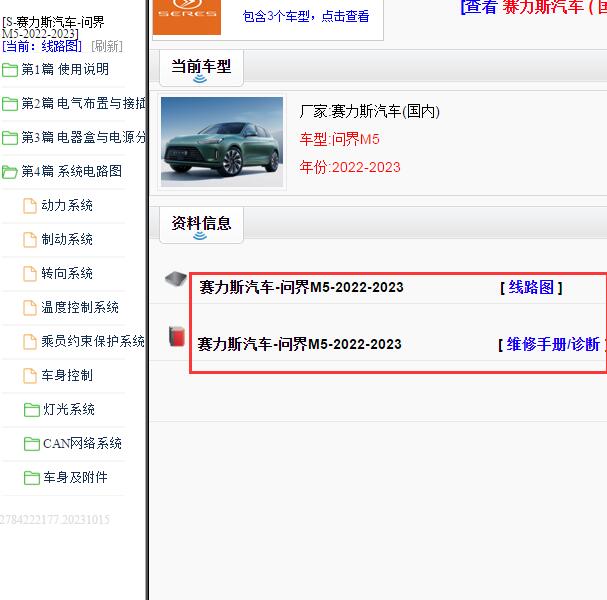This screenshot has width=607, height=600.
Task: Select the 当前车型 tab
Action: coord(201,67)
